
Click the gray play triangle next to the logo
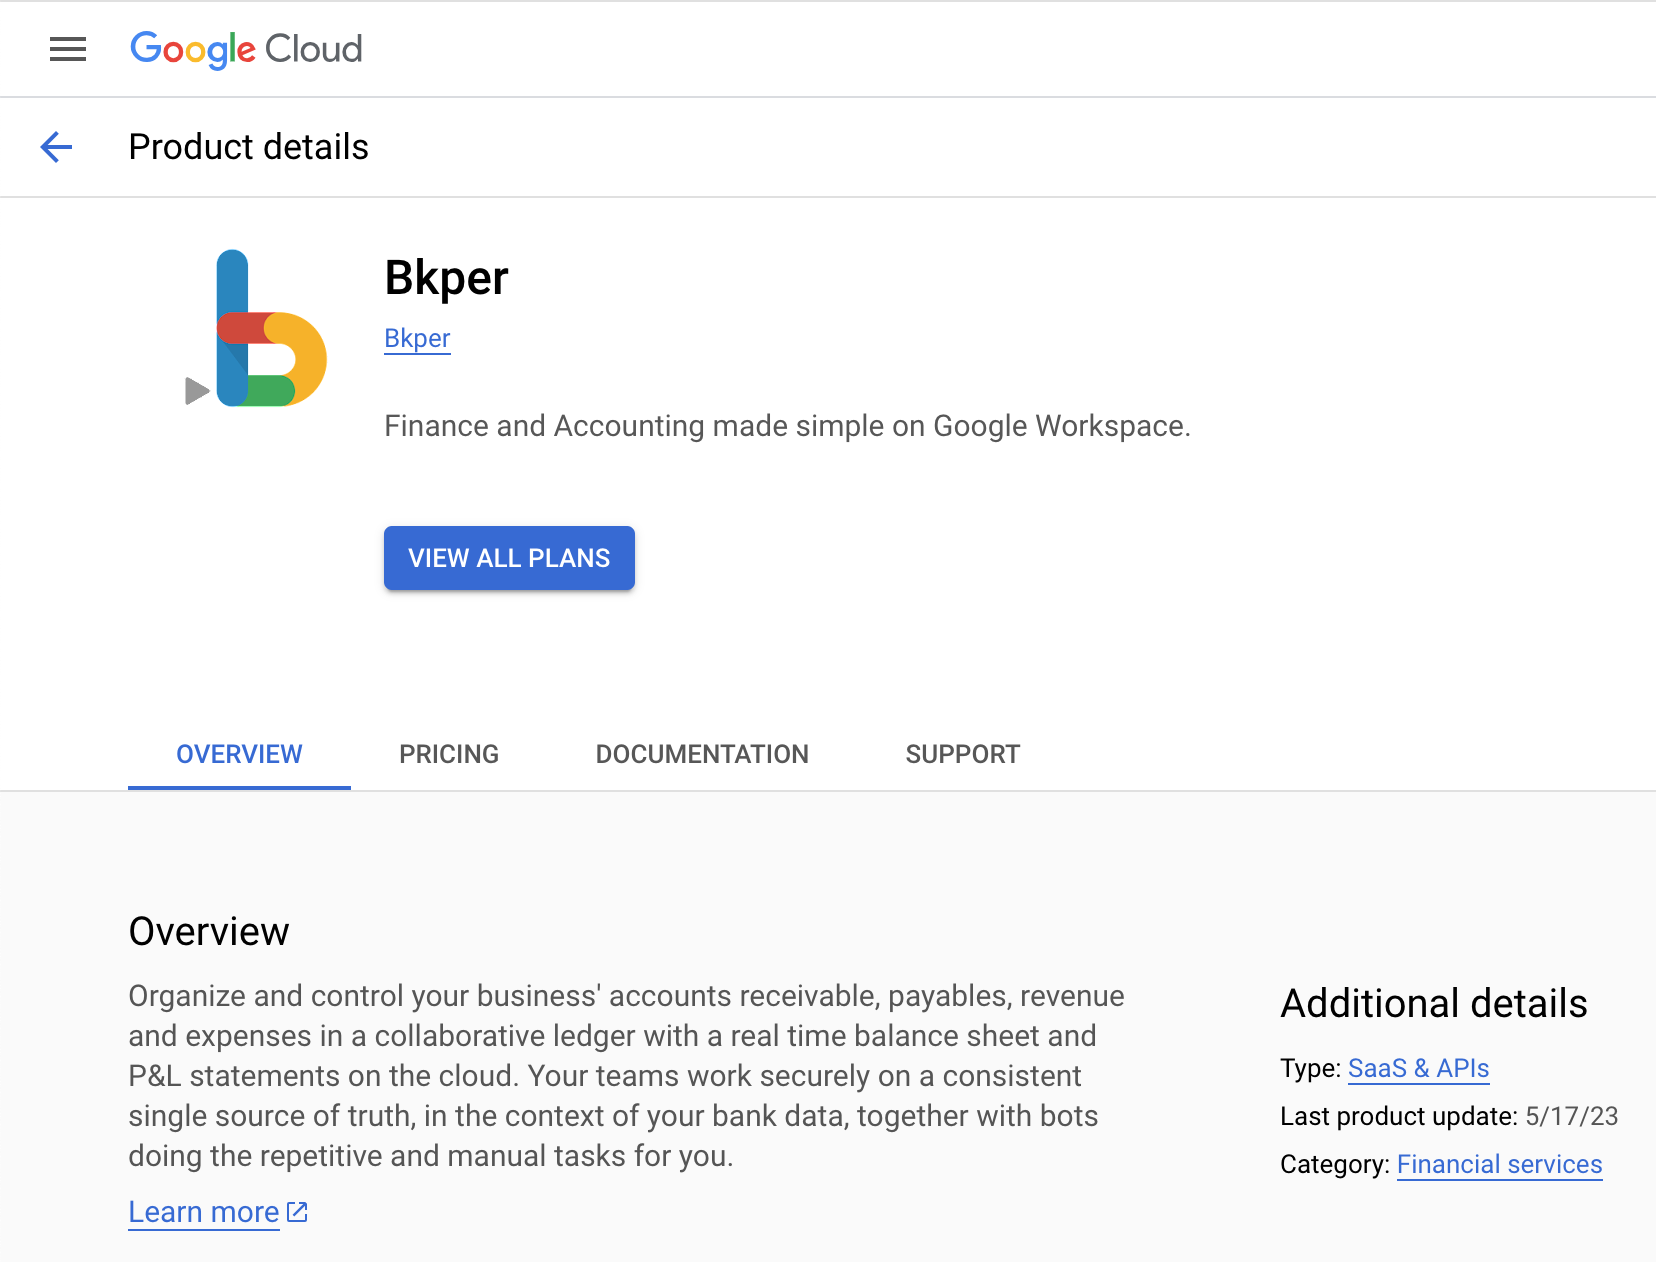pyautogui.click(x=194, y=392)
